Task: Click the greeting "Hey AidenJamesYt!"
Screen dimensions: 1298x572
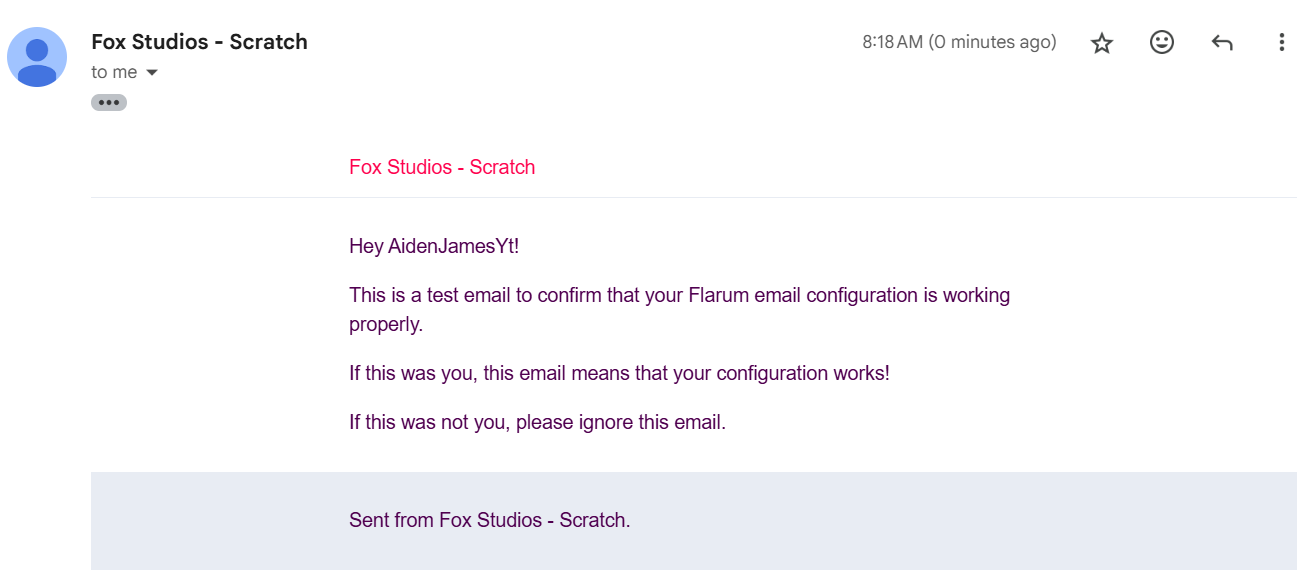Action: click(x=434, y=246)
